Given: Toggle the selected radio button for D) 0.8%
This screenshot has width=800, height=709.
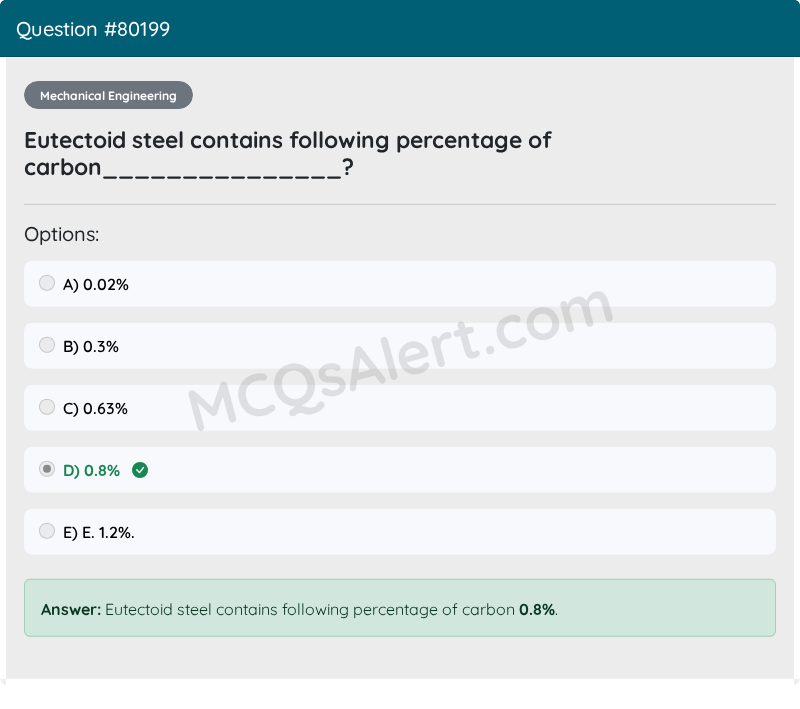Looking at the screenshot, I should (47, 469).
